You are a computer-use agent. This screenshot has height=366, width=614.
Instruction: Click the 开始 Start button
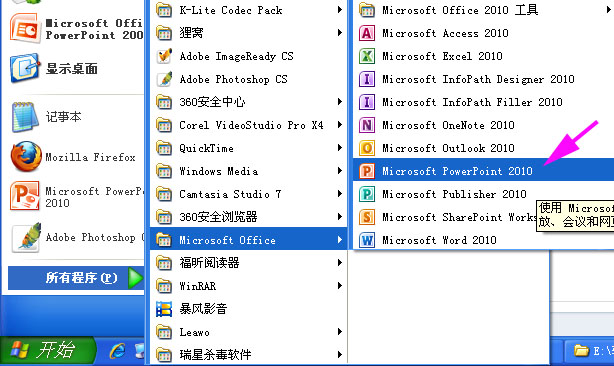tap(47, 351)
